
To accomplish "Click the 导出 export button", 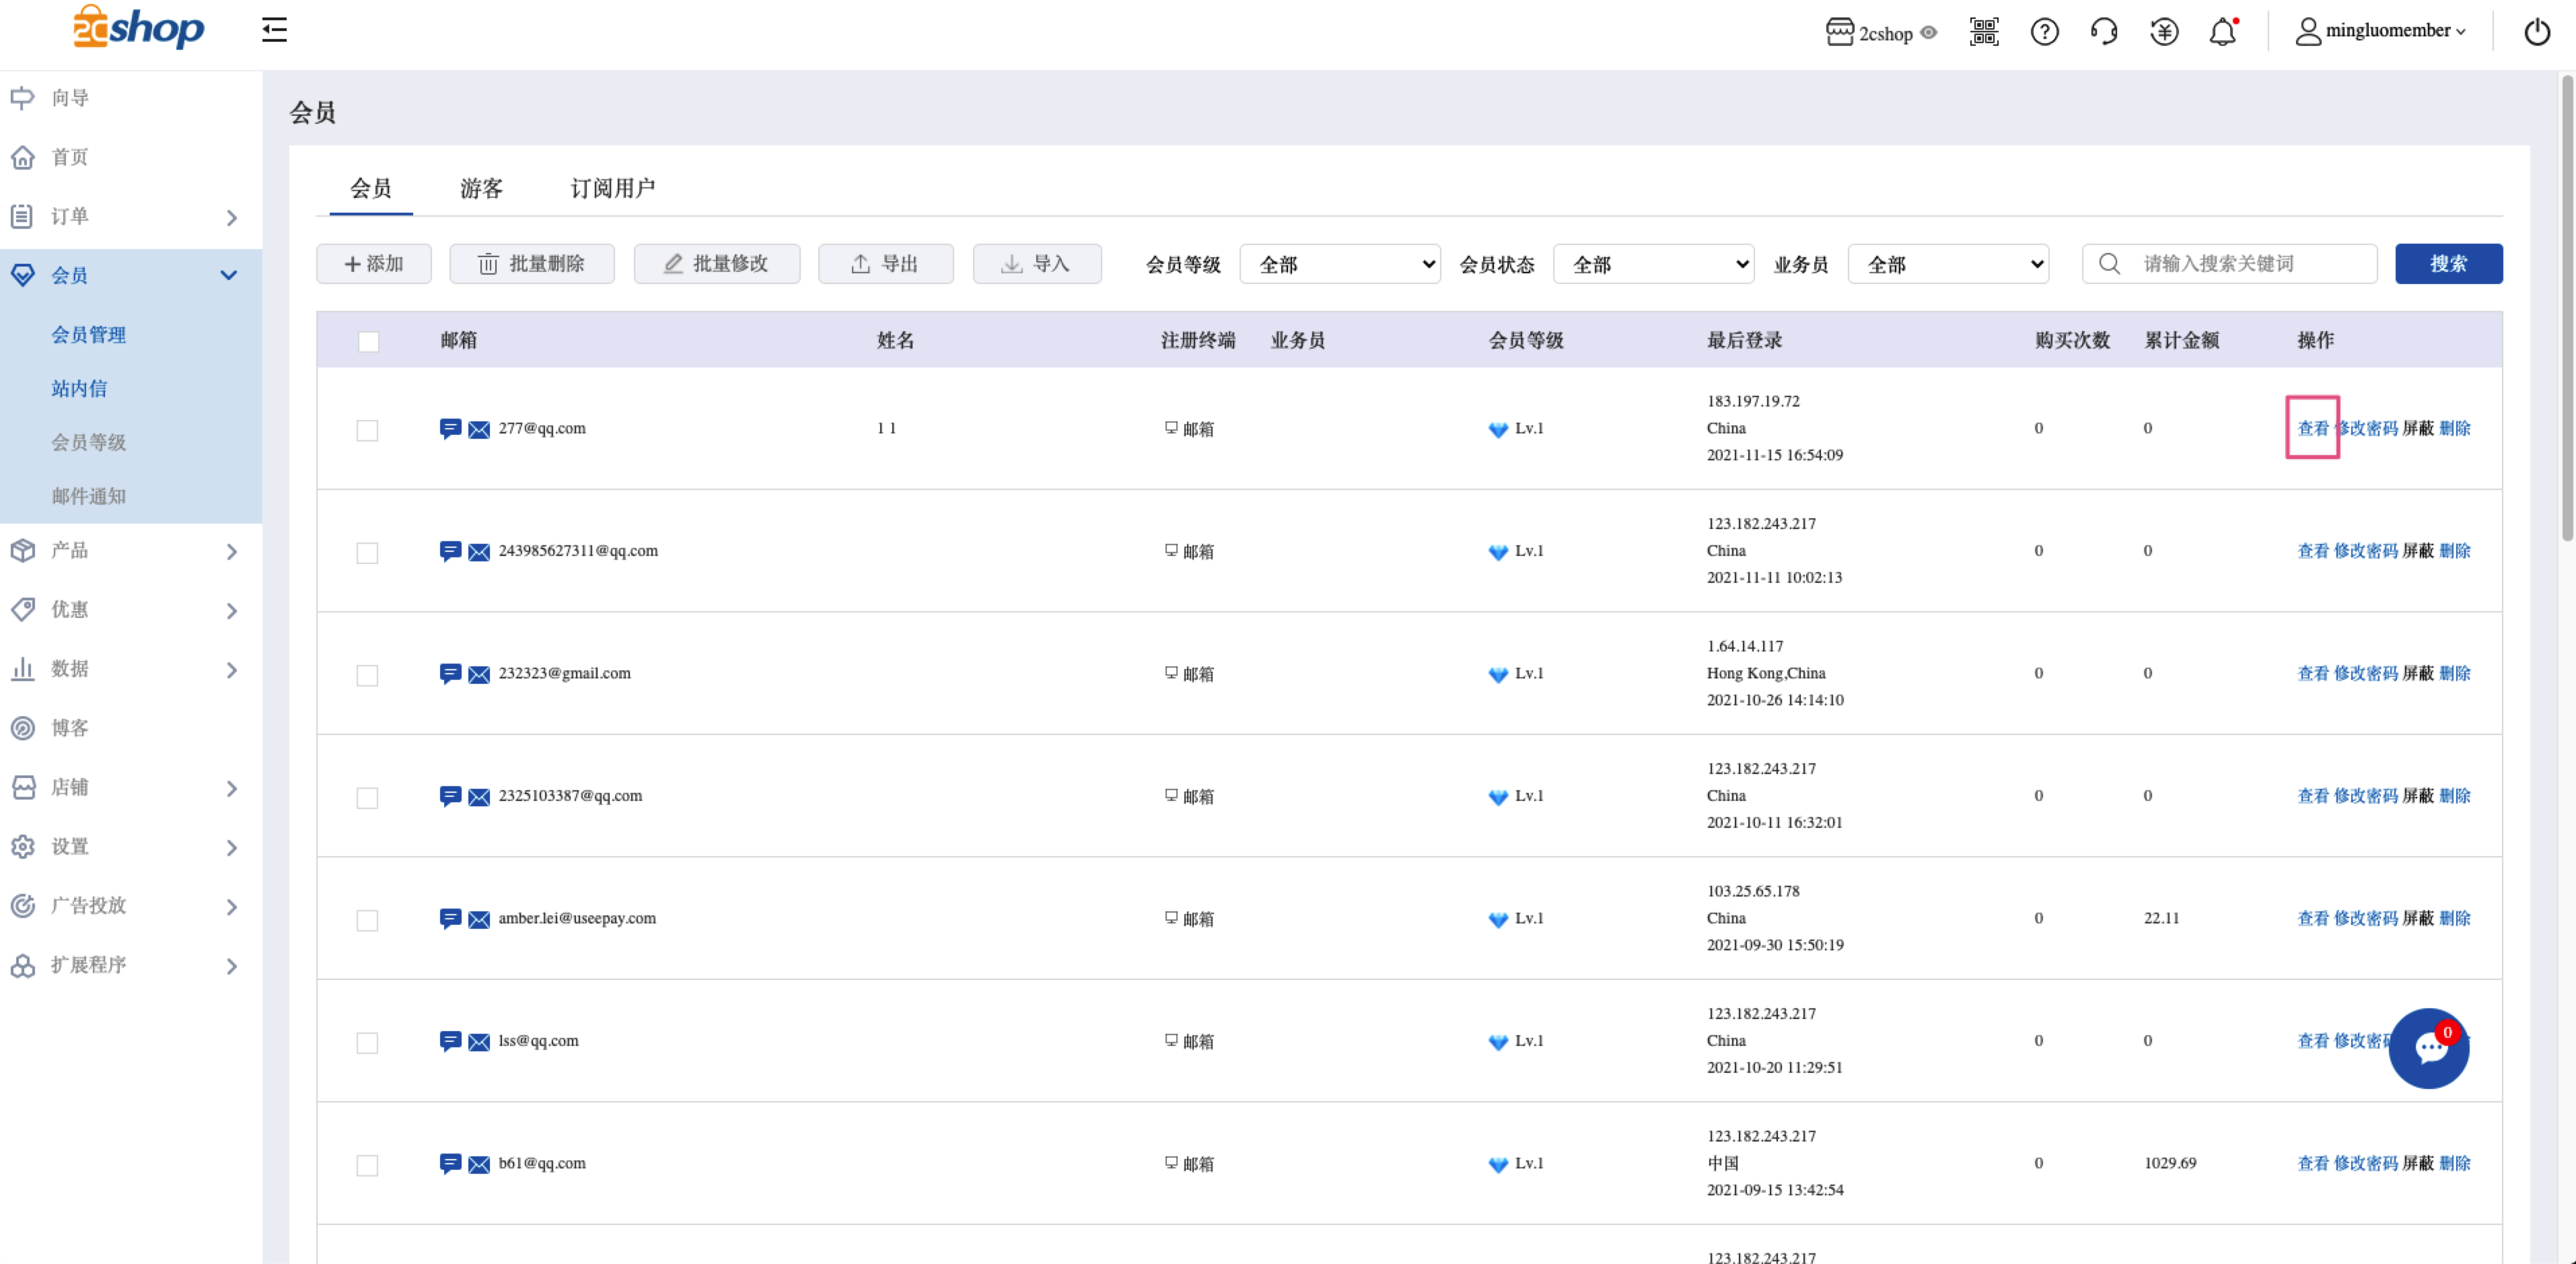I will [x=886, y=264].
